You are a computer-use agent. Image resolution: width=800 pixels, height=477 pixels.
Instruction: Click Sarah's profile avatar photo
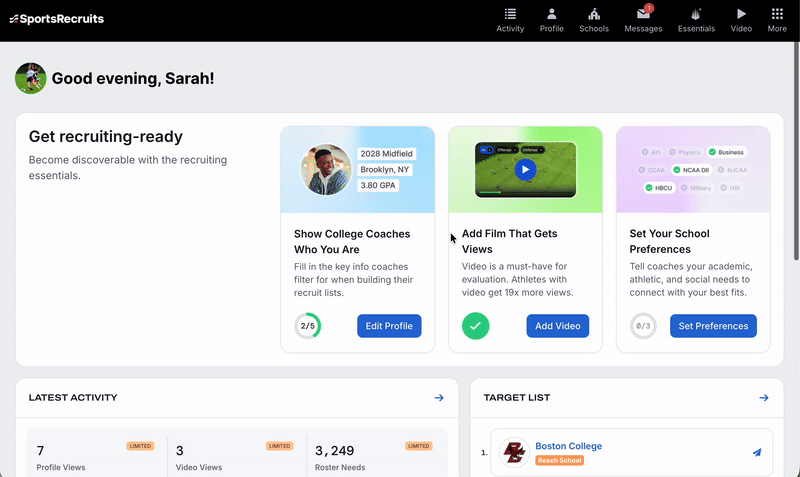(x=31, y=78)
